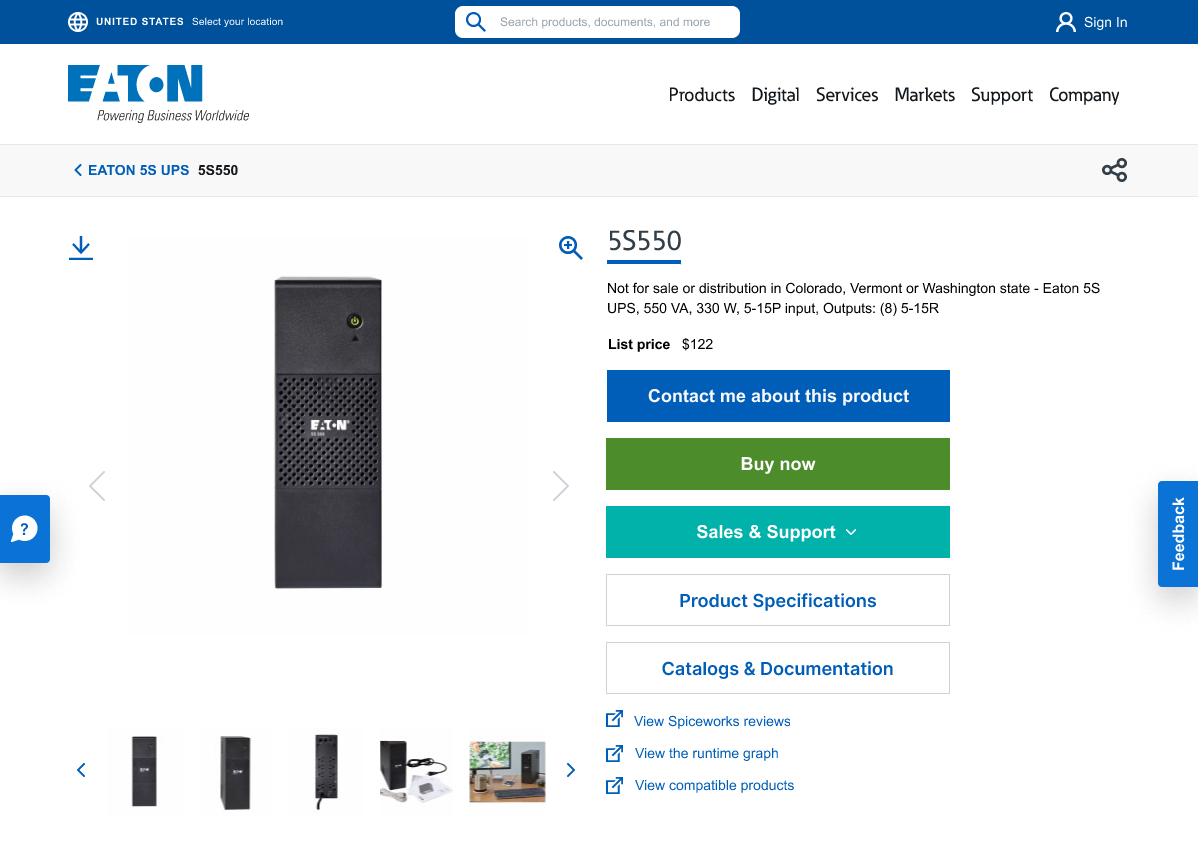The width and height of the screenshot is (1198, 852).
Task: Download the product image via download icon
Action: [81, 247]
